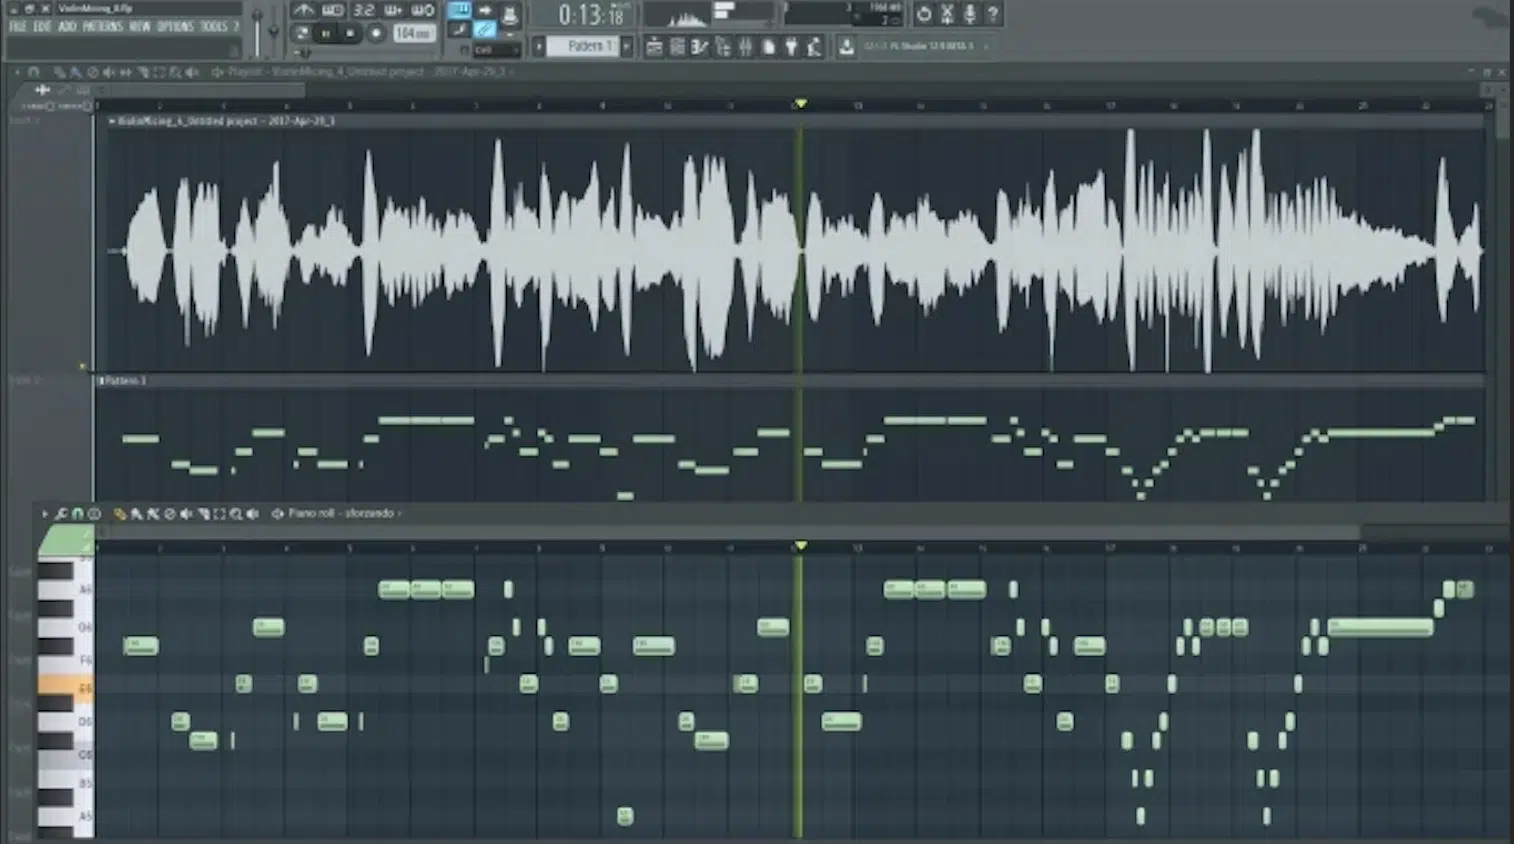1514x844 pixels.
Task: Toggle the piano roll snap magnet
Action: click(77, 514)
